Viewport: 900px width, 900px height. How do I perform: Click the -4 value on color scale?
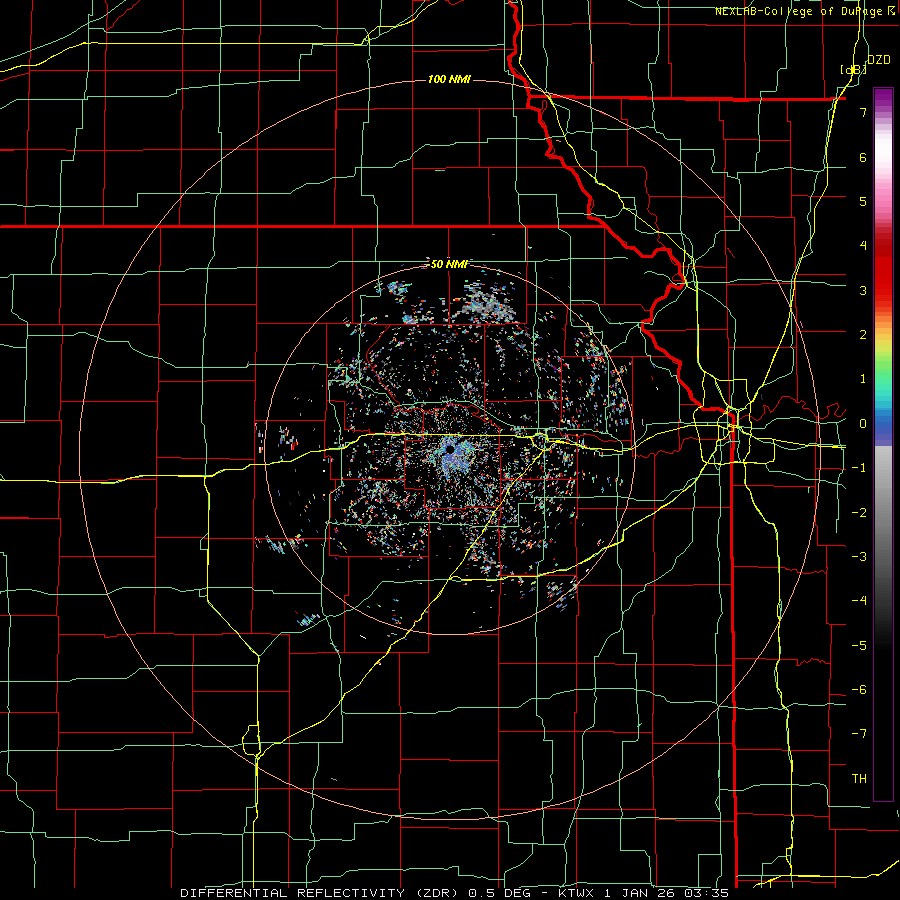point(859,601)
